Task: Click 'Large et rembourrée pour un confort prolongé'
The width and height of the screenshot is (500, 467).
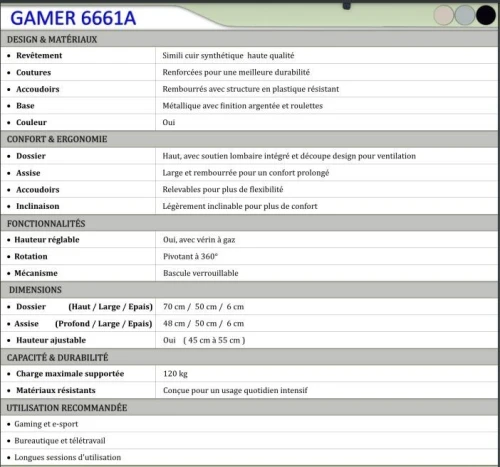Action: pos(246,173)
